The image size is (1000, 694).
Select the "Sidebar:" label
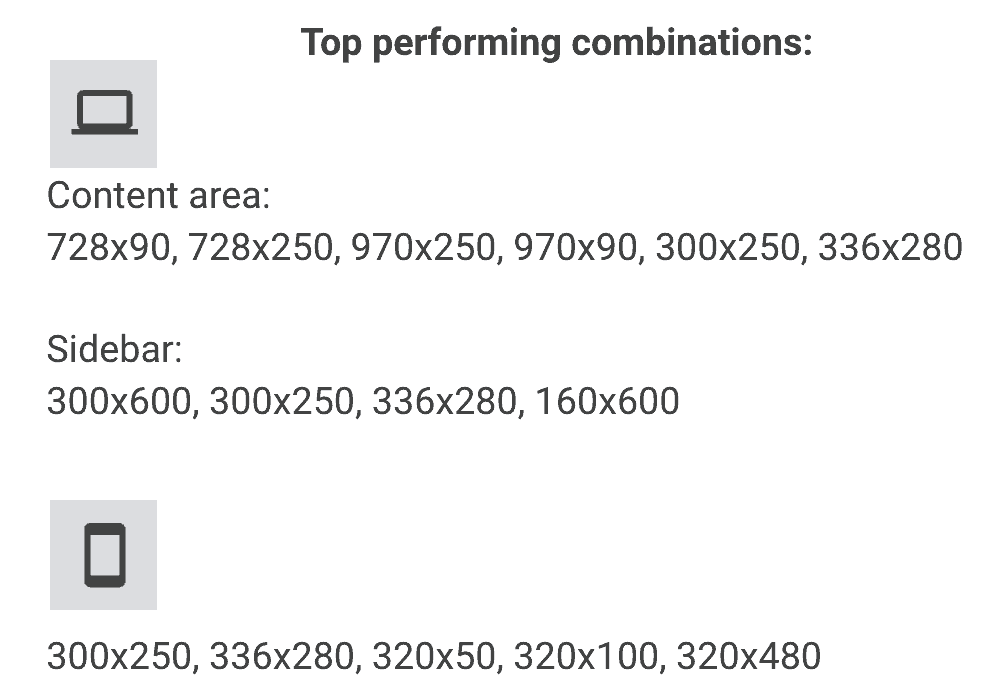(115, 350)
